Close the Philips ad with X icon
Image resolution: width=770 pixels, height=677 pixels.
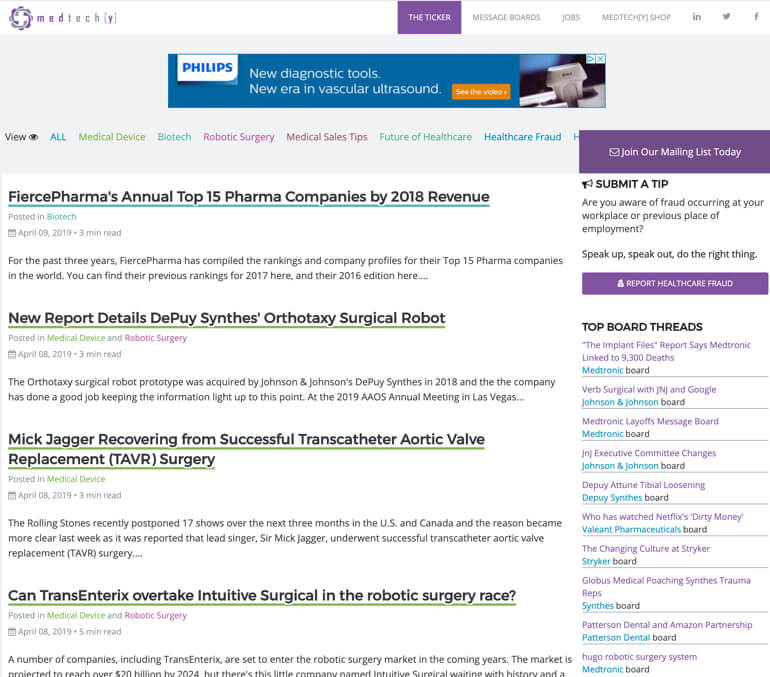click(x=600, y=59)
